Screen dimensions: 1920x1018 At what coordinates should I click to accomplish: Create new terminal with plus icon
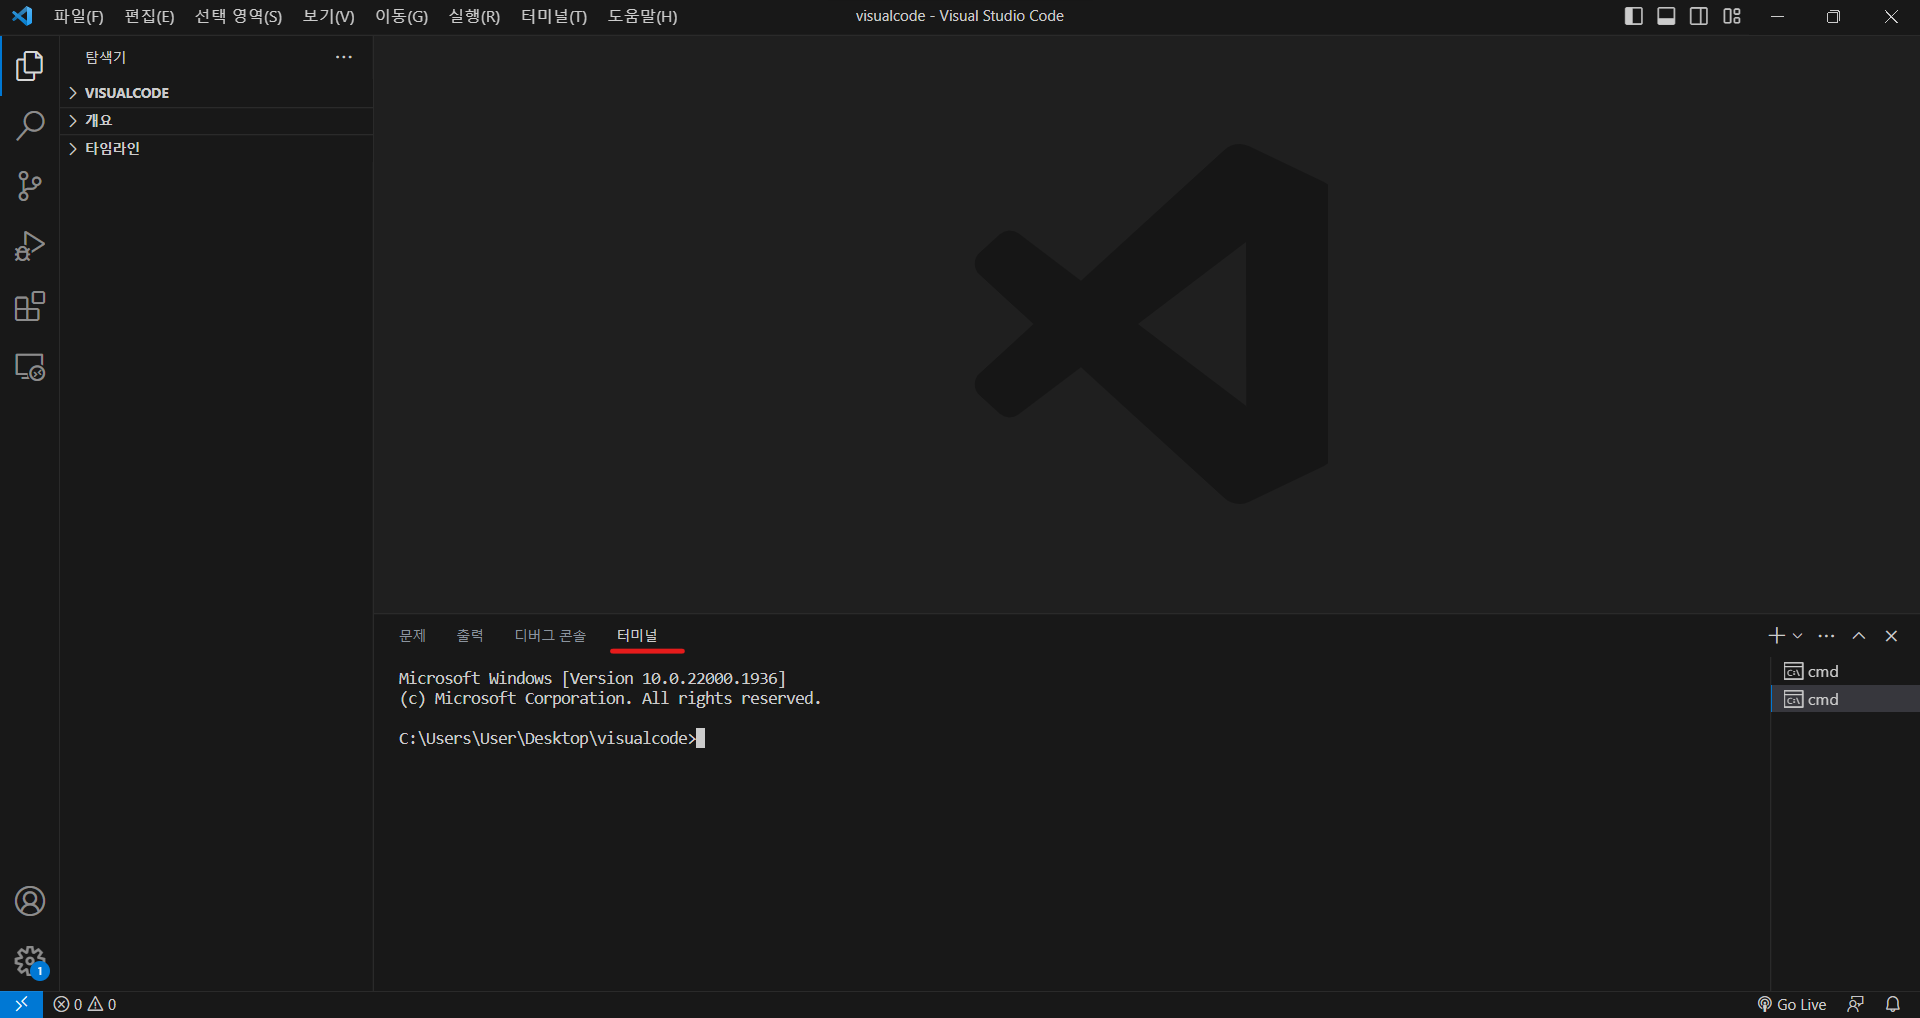click(1776, 635)
